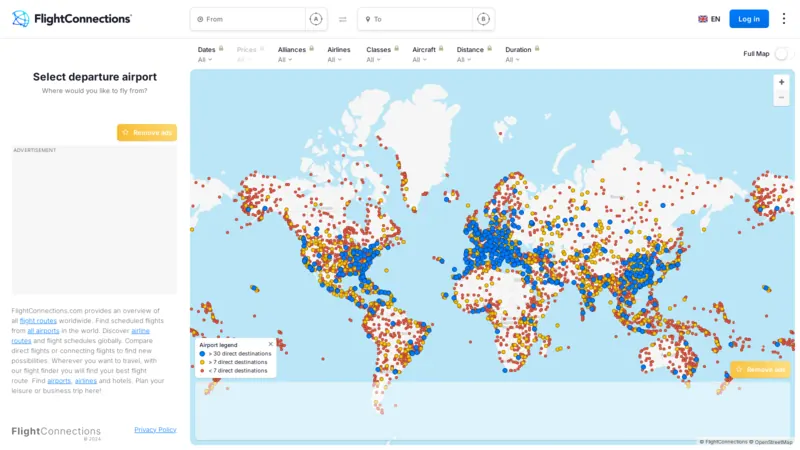
Task: Expand the Classes filter dropdown
Action: click(373, 60)
